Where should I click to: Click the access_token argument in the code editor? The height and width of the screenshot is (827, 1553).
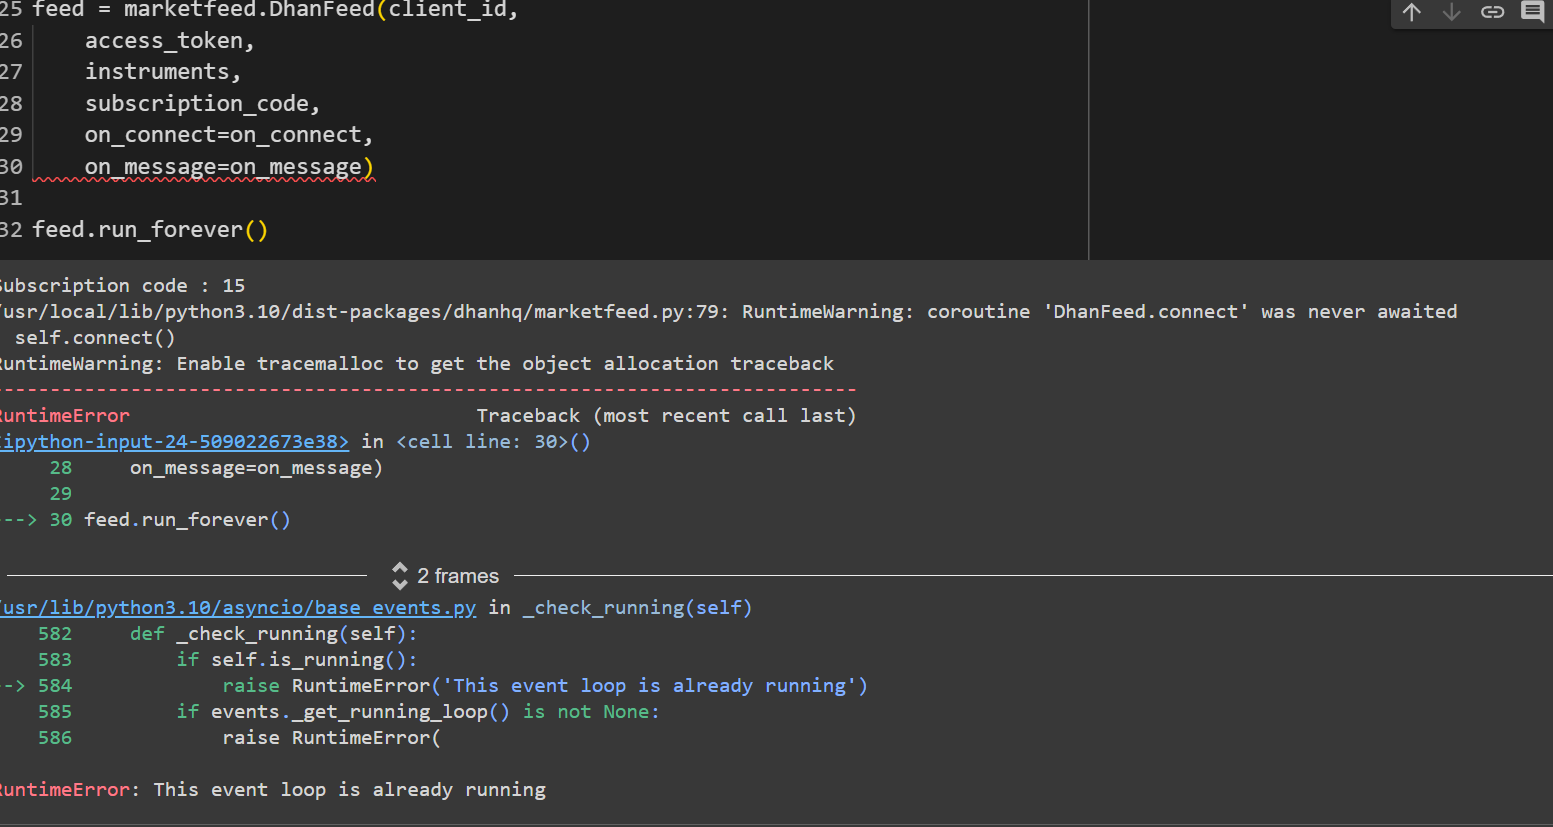pyautogui.click(x=169, y=41)
